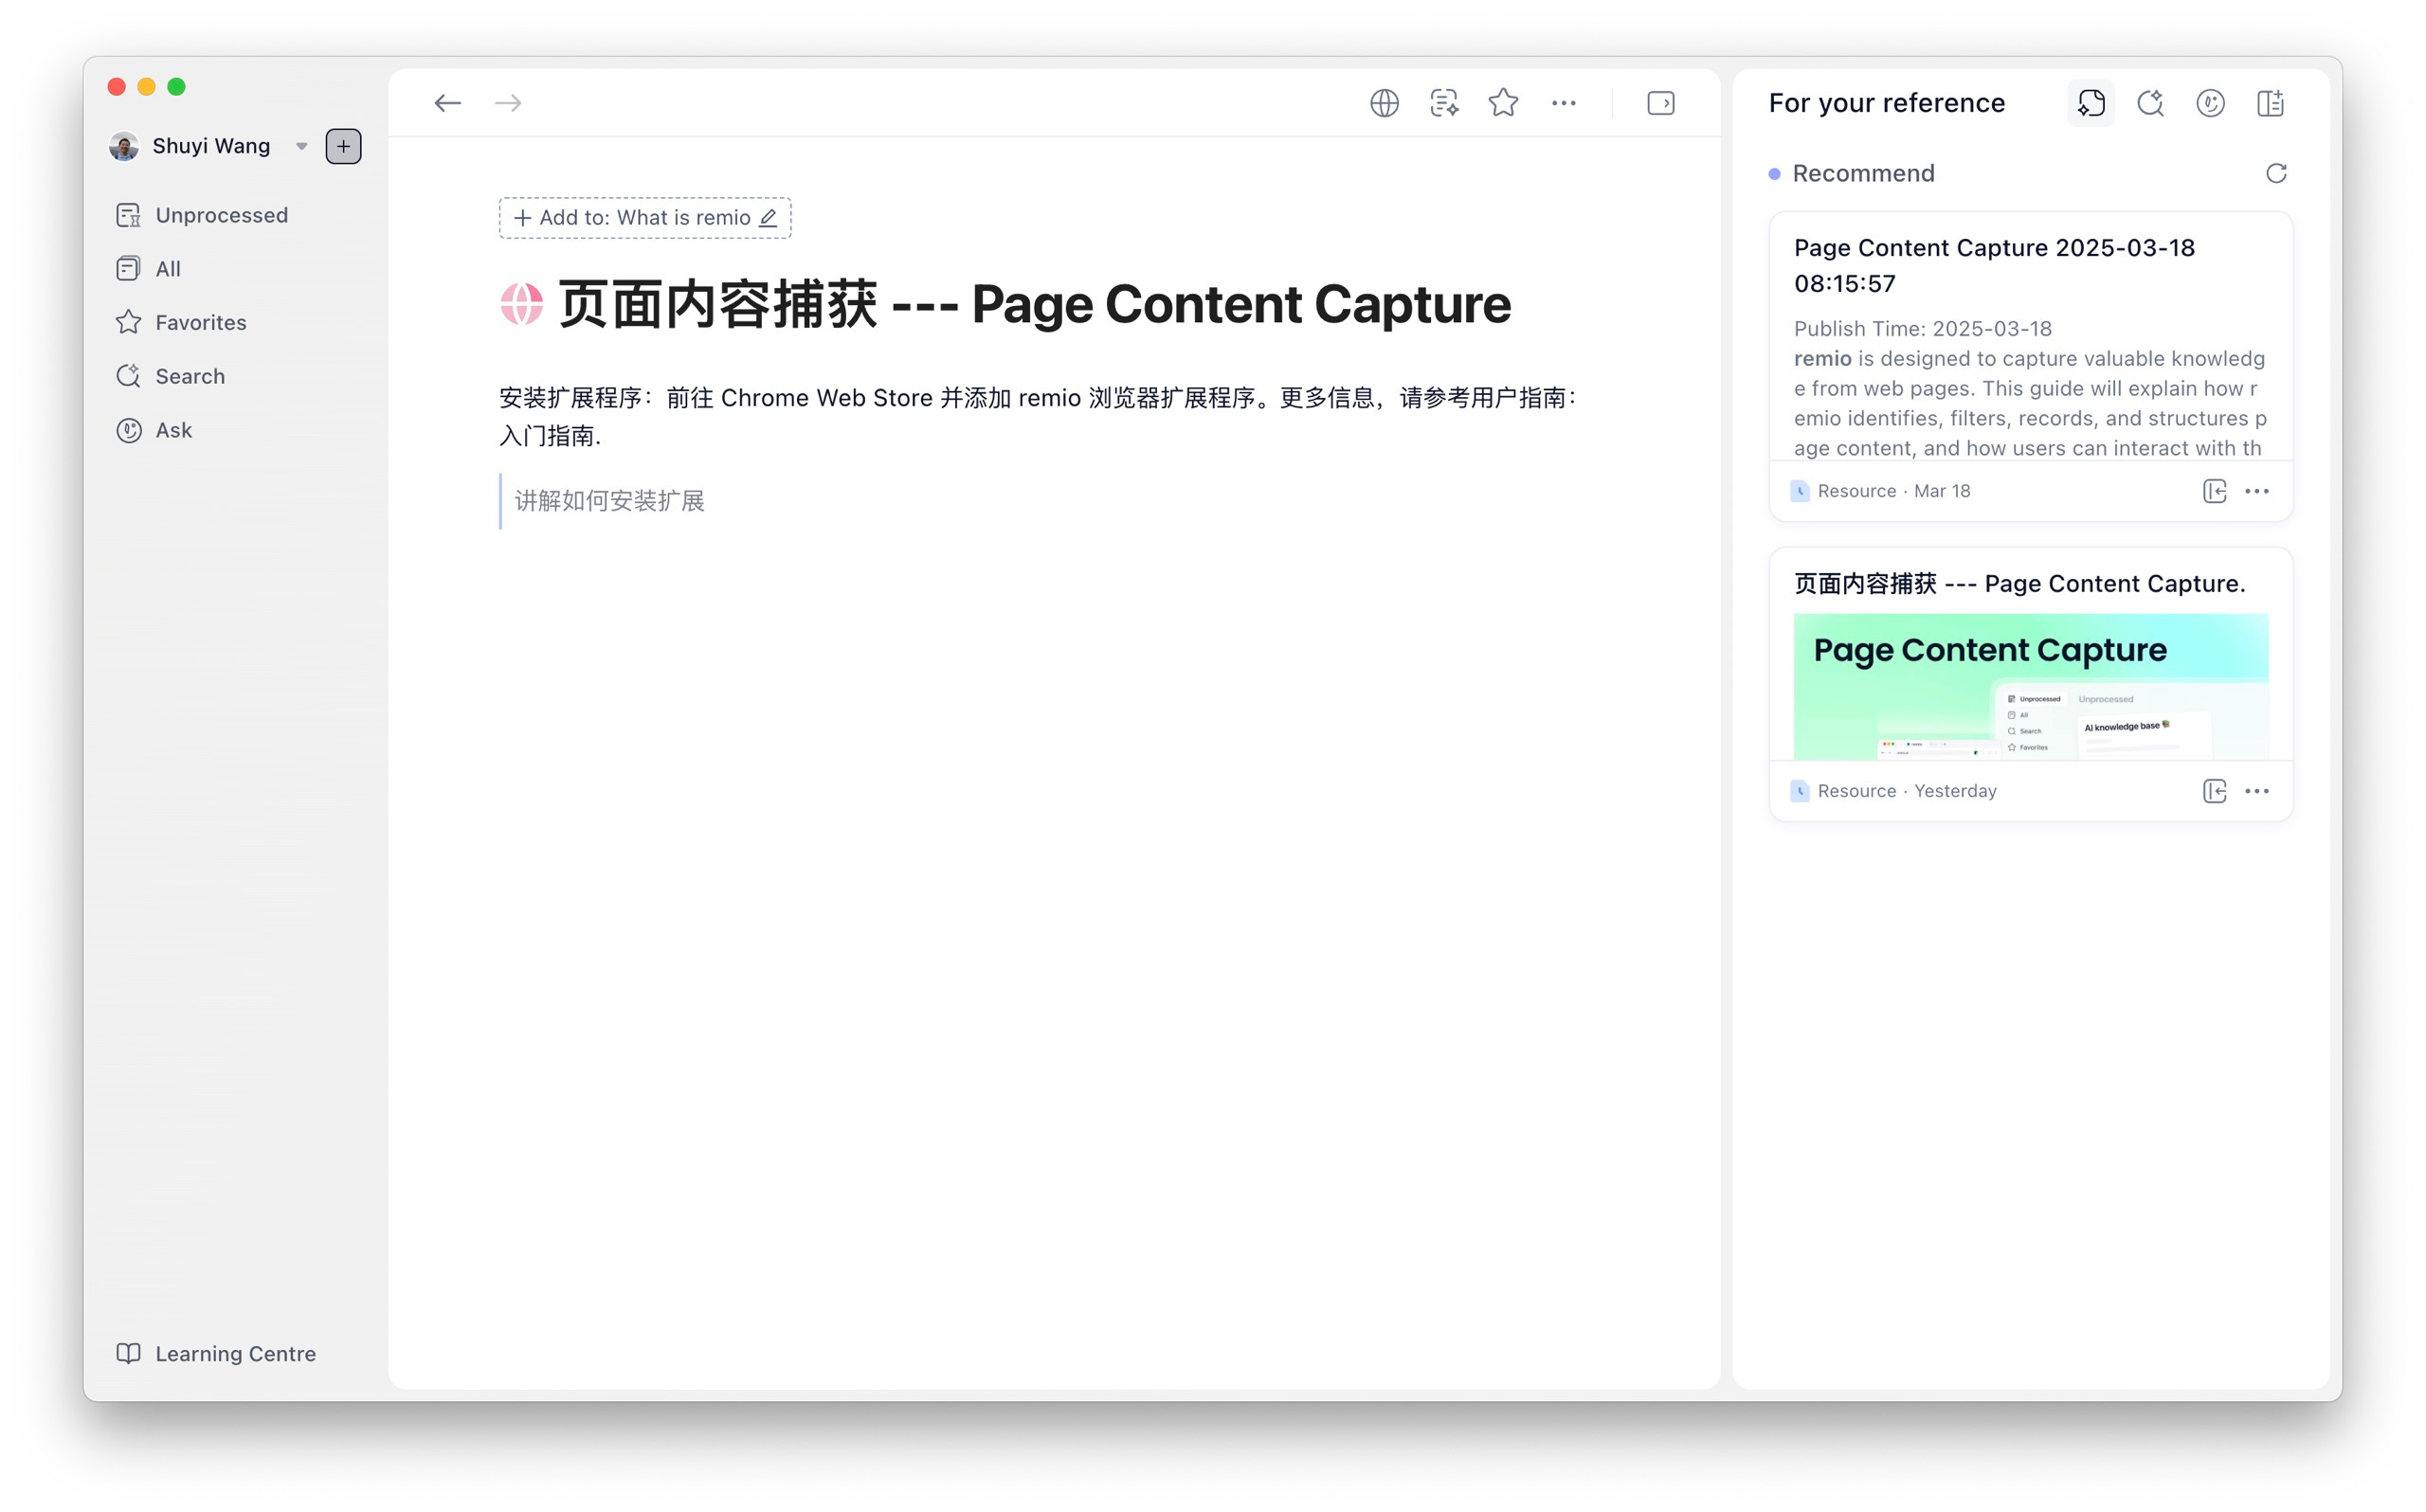Open more options on Mar 18 resource card
Viewport: 2426px width, 1512px height.
[2257, 491]
